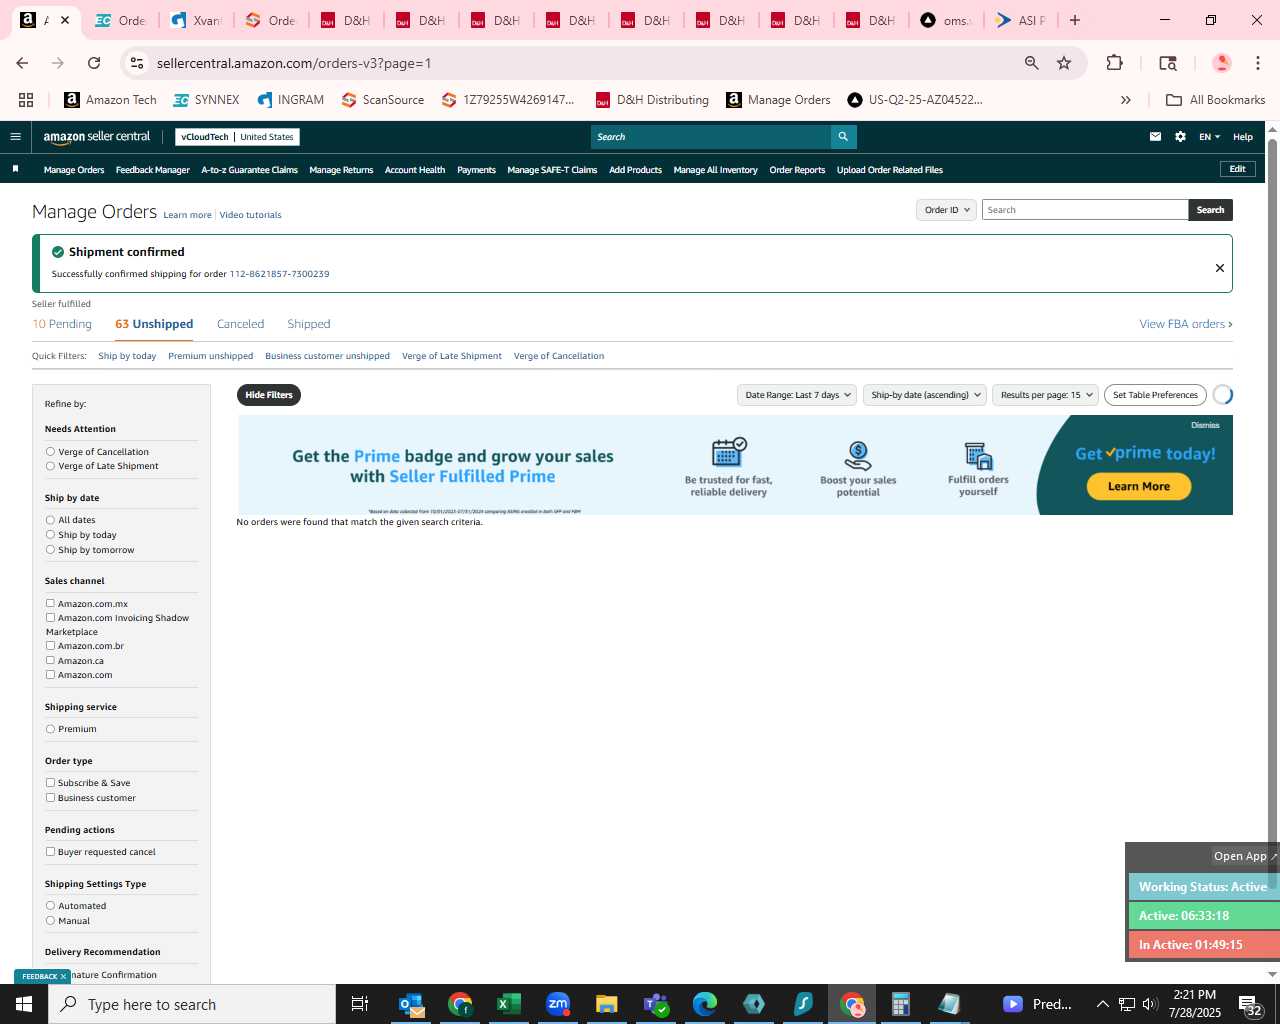Open order link 112-8621857-7300239
This screenshot has width=1280, height=1024.
click(x=279, y=274)
